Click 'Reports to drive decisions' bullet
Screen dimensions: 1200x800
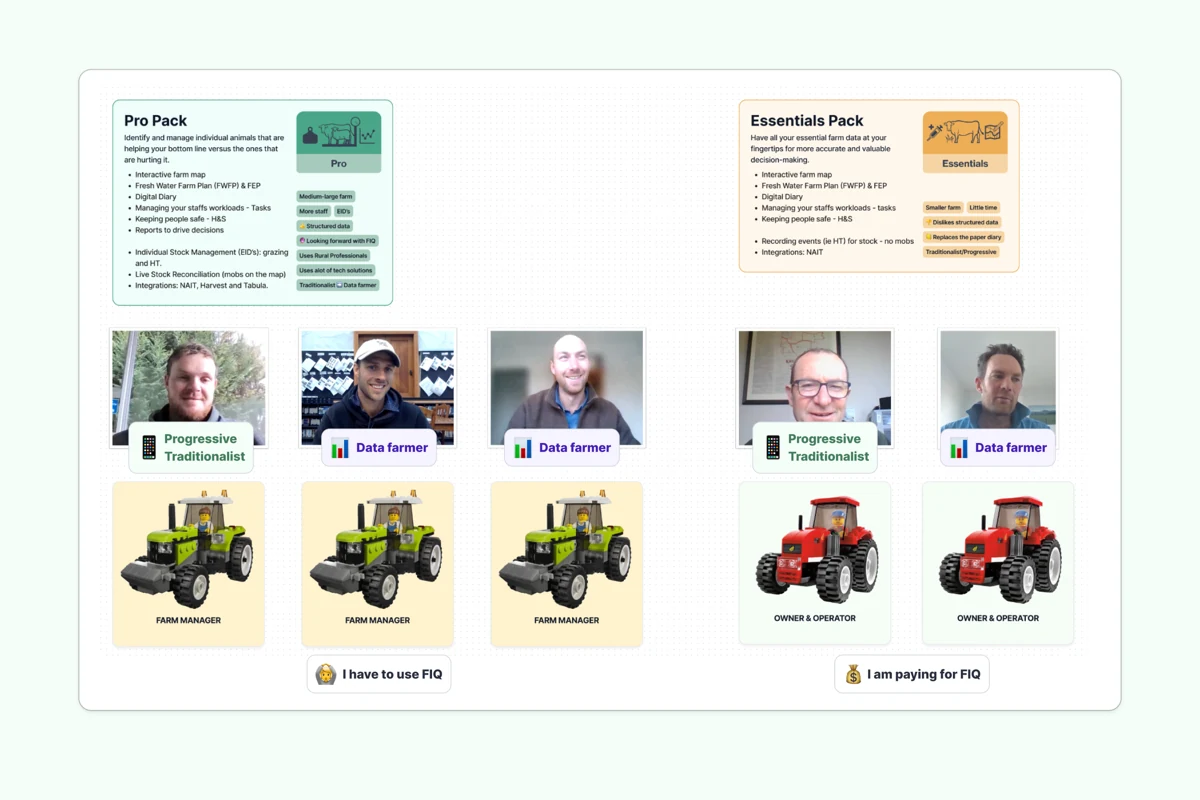180,230
